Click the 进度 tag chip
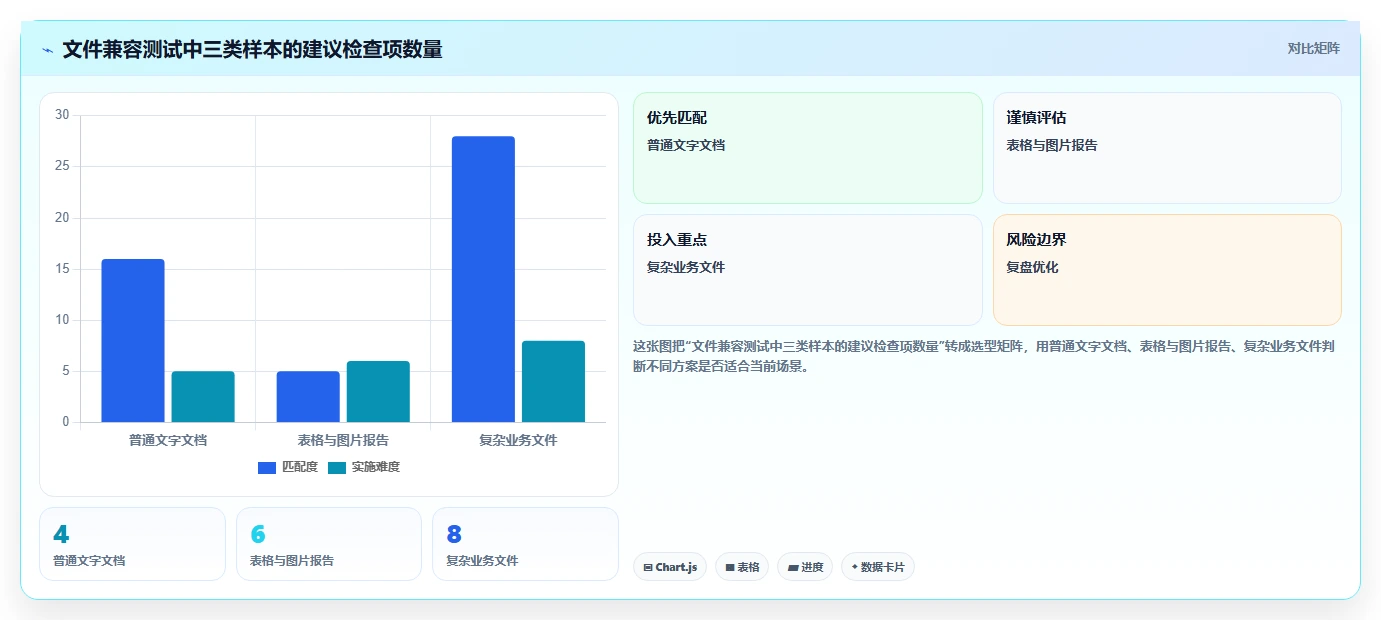Screen dimensions: 1381x620 coord(805,567)
